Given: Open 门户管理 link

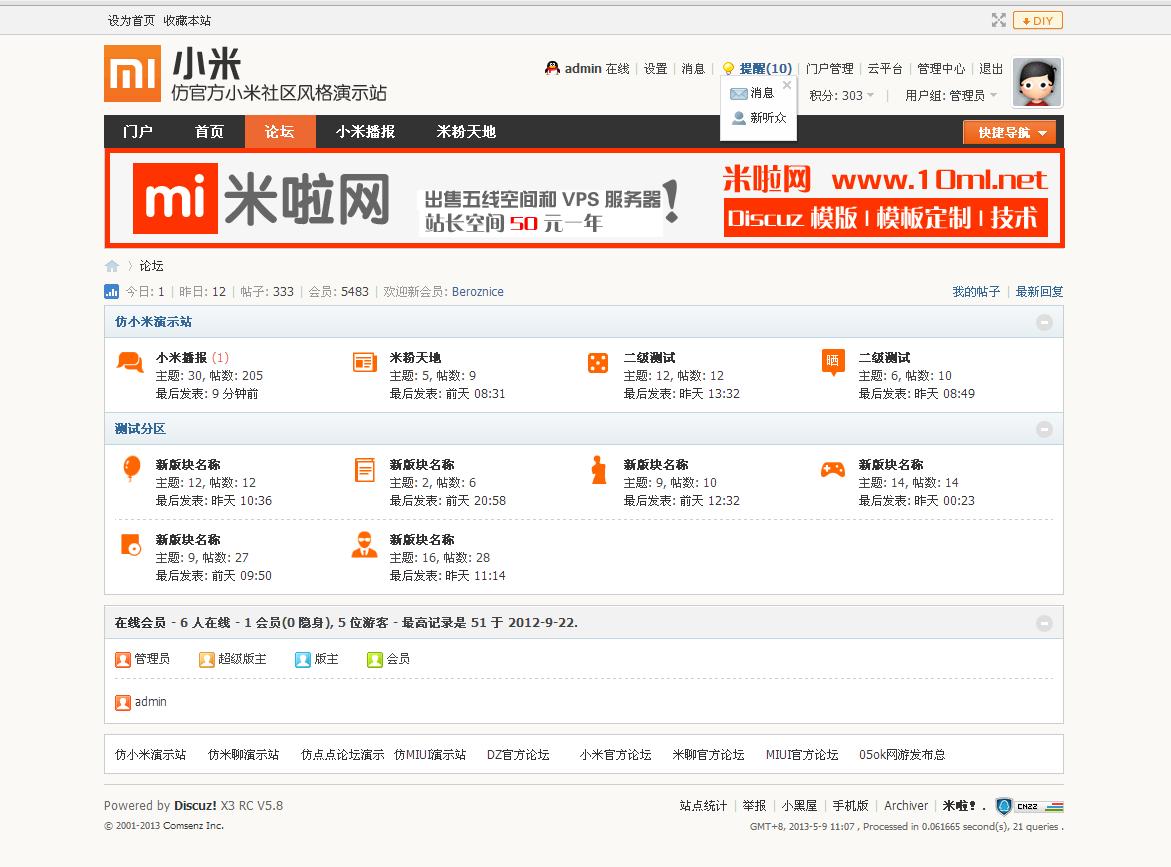Looking at the screenshot, I should click(x=829, y=69).
